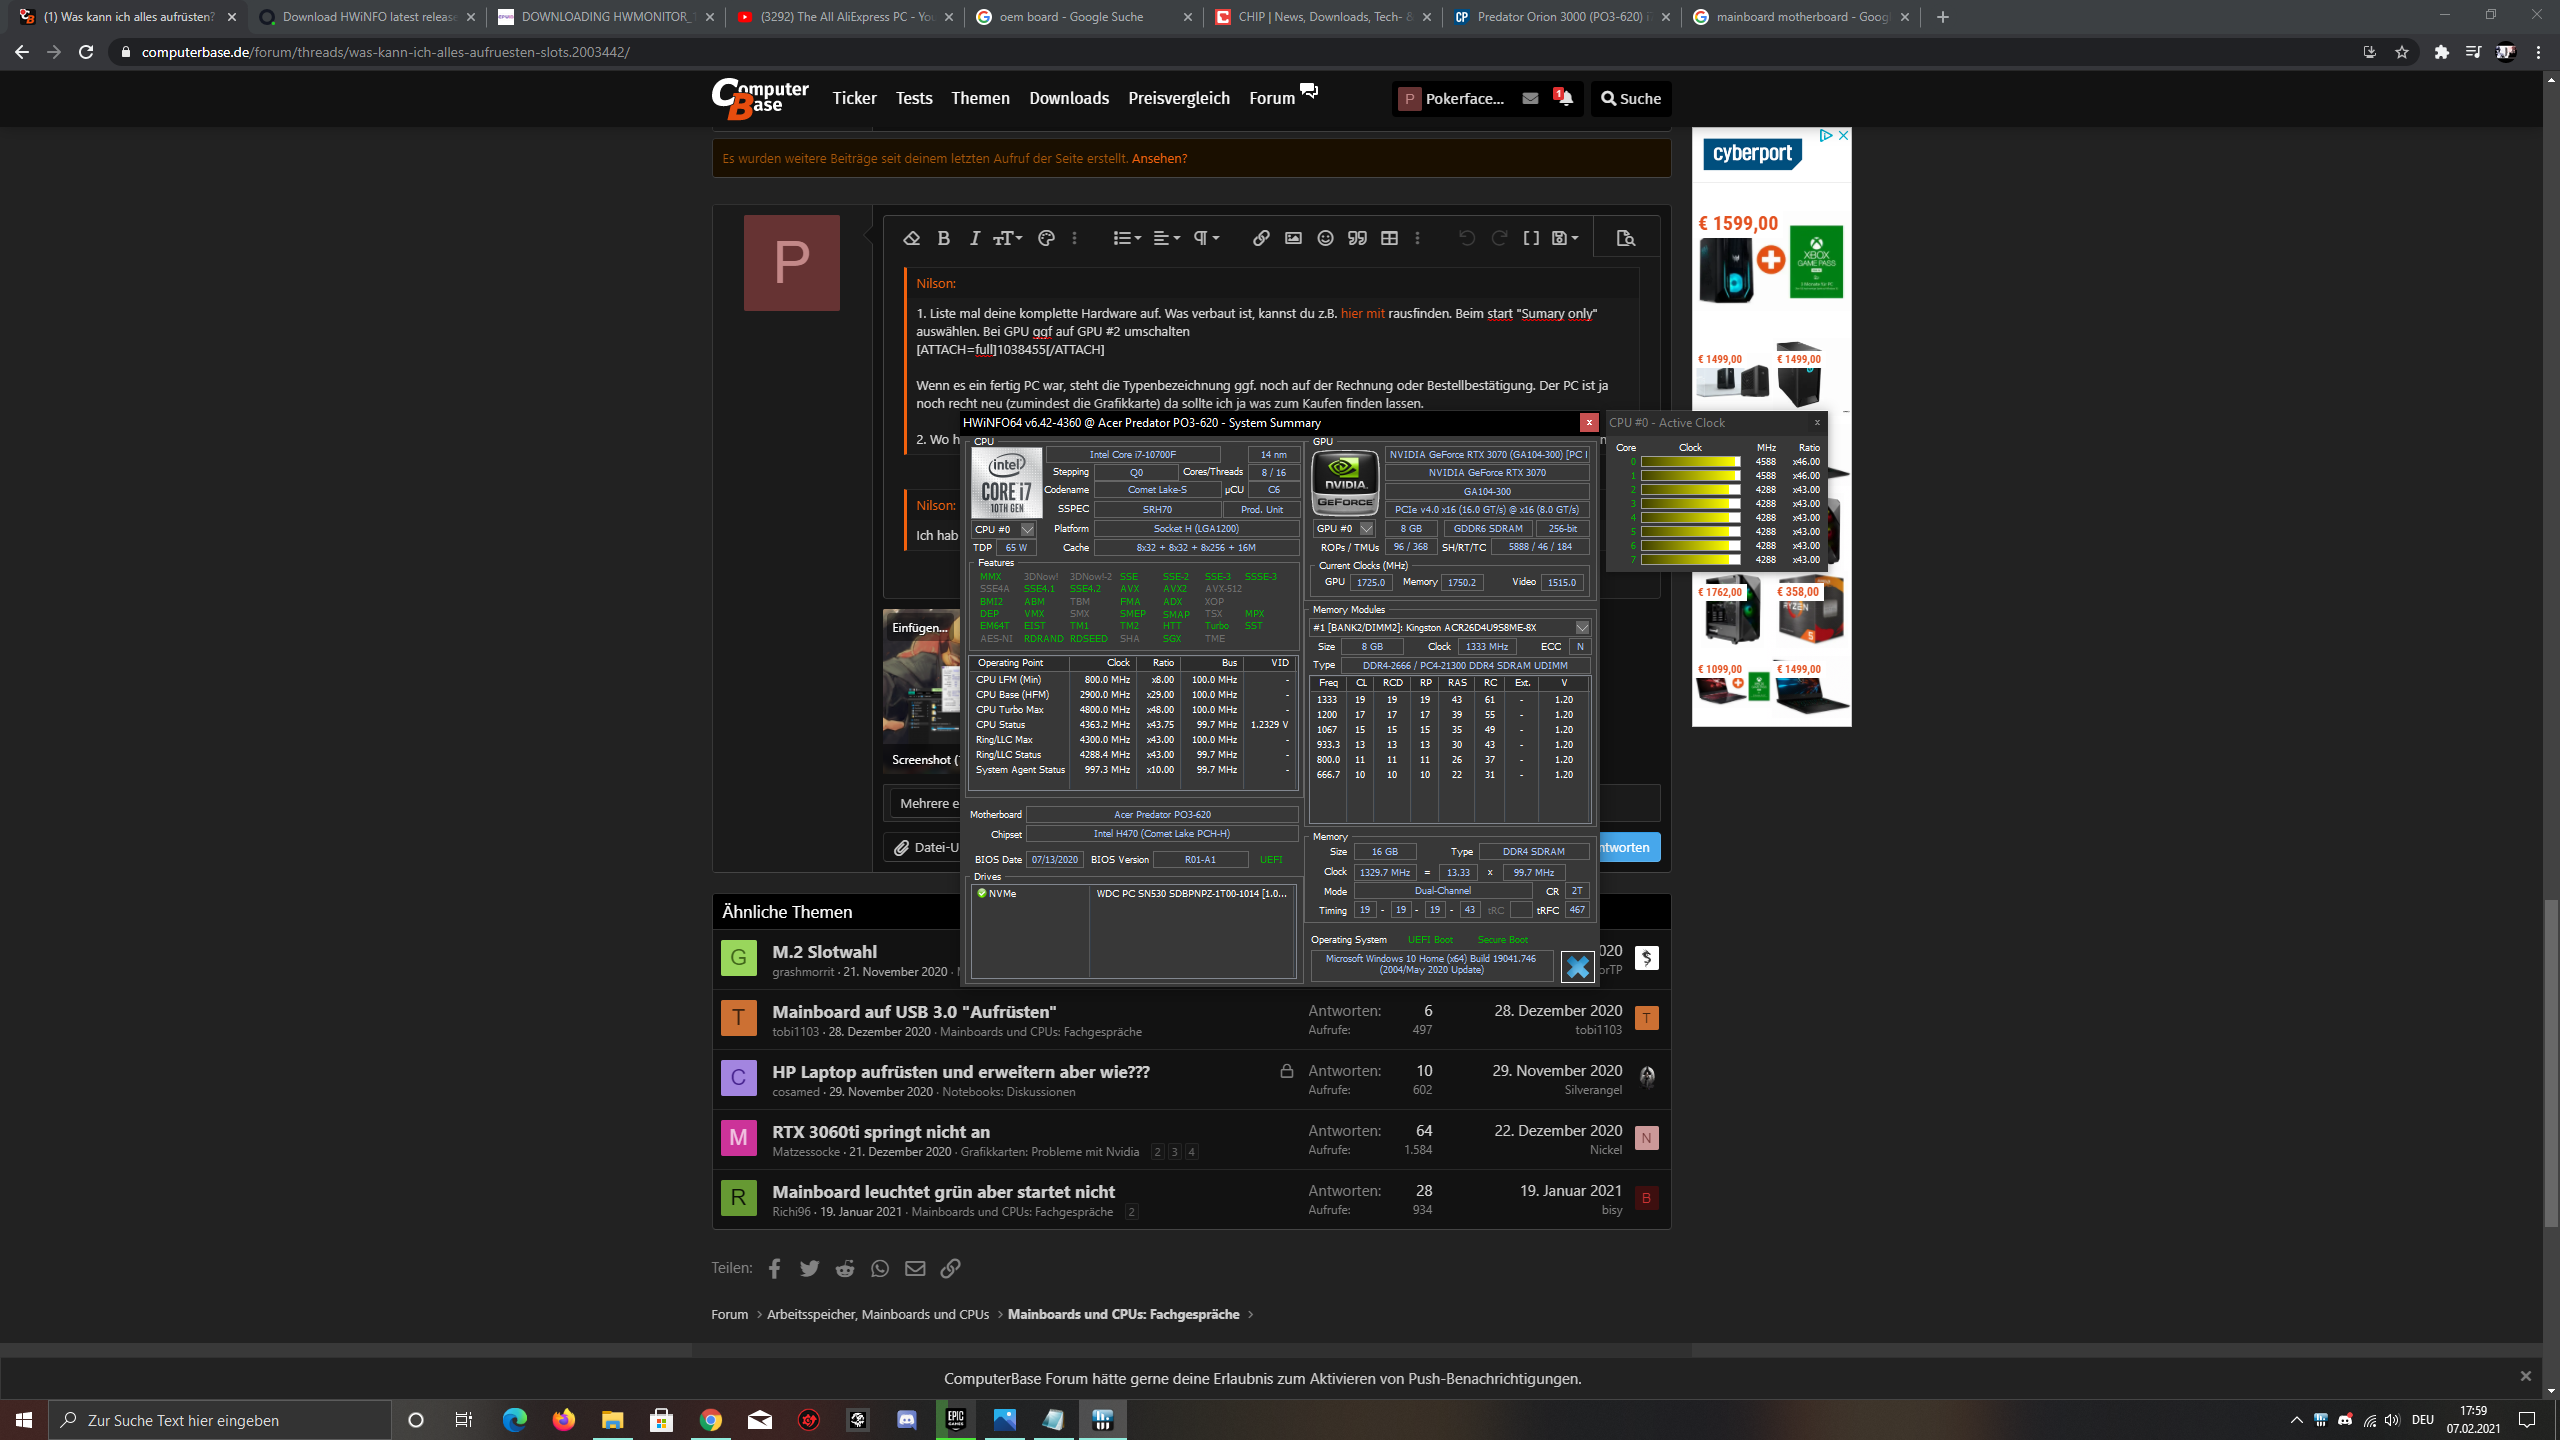Toggle italic formatting in the editor

click(975, 238)
